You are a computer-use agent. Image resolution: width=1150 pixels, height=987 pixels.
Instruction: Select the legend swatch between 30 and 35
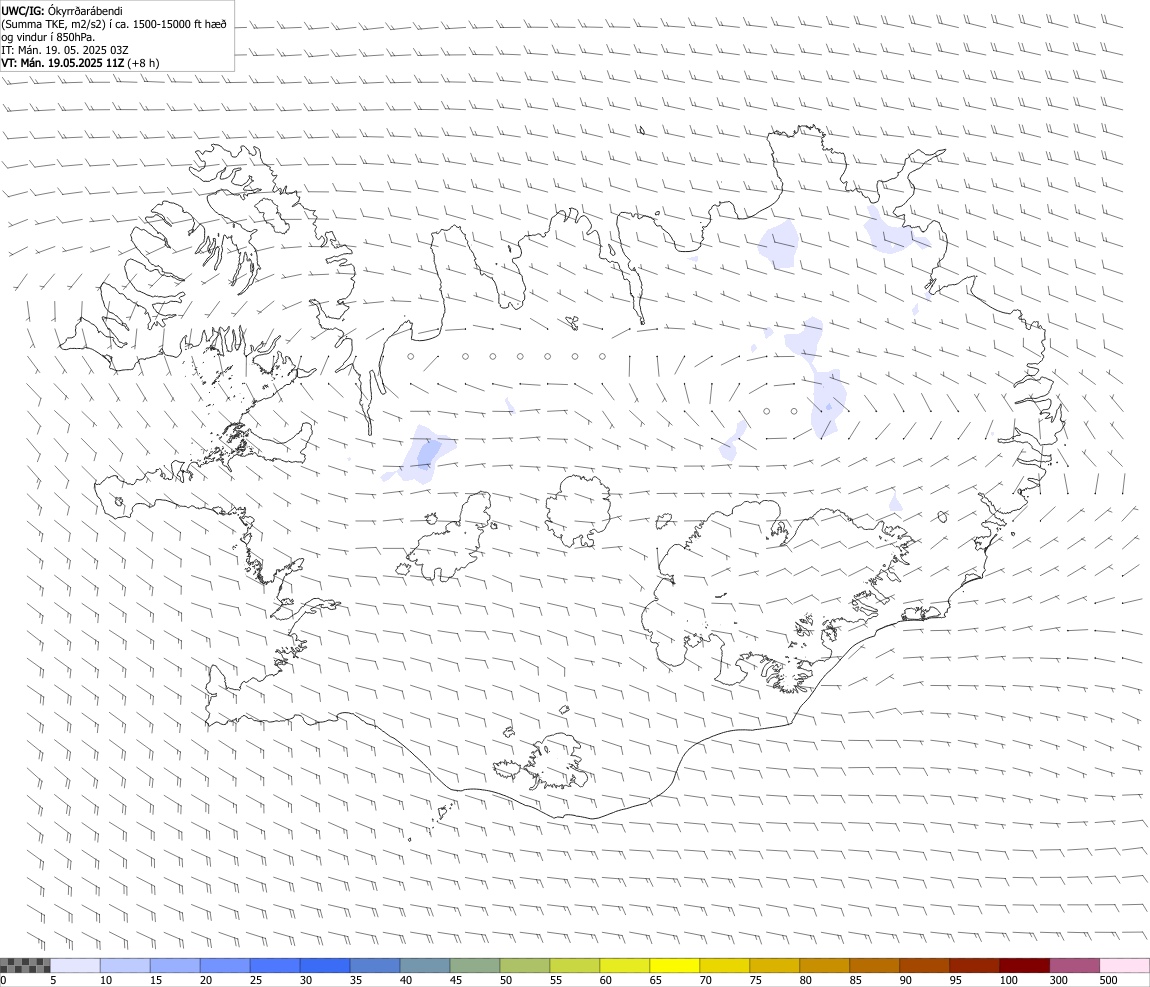coord(325,965)
